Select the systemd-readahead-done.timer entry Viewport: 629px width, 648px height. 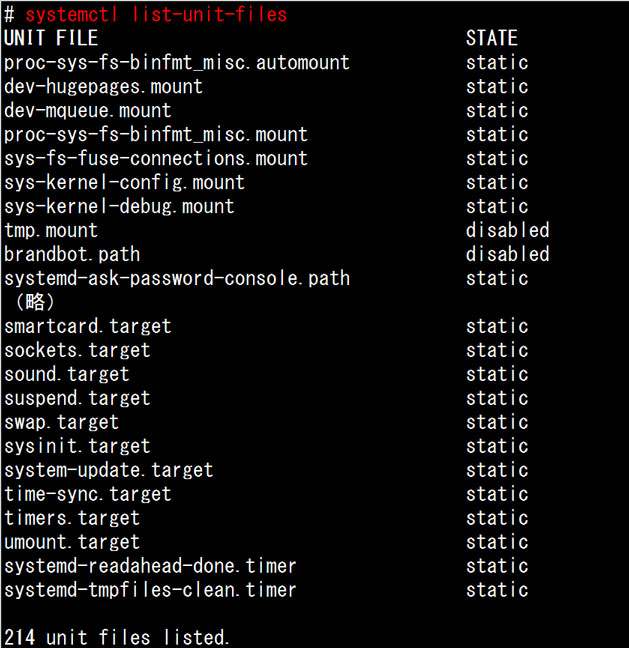150,566
